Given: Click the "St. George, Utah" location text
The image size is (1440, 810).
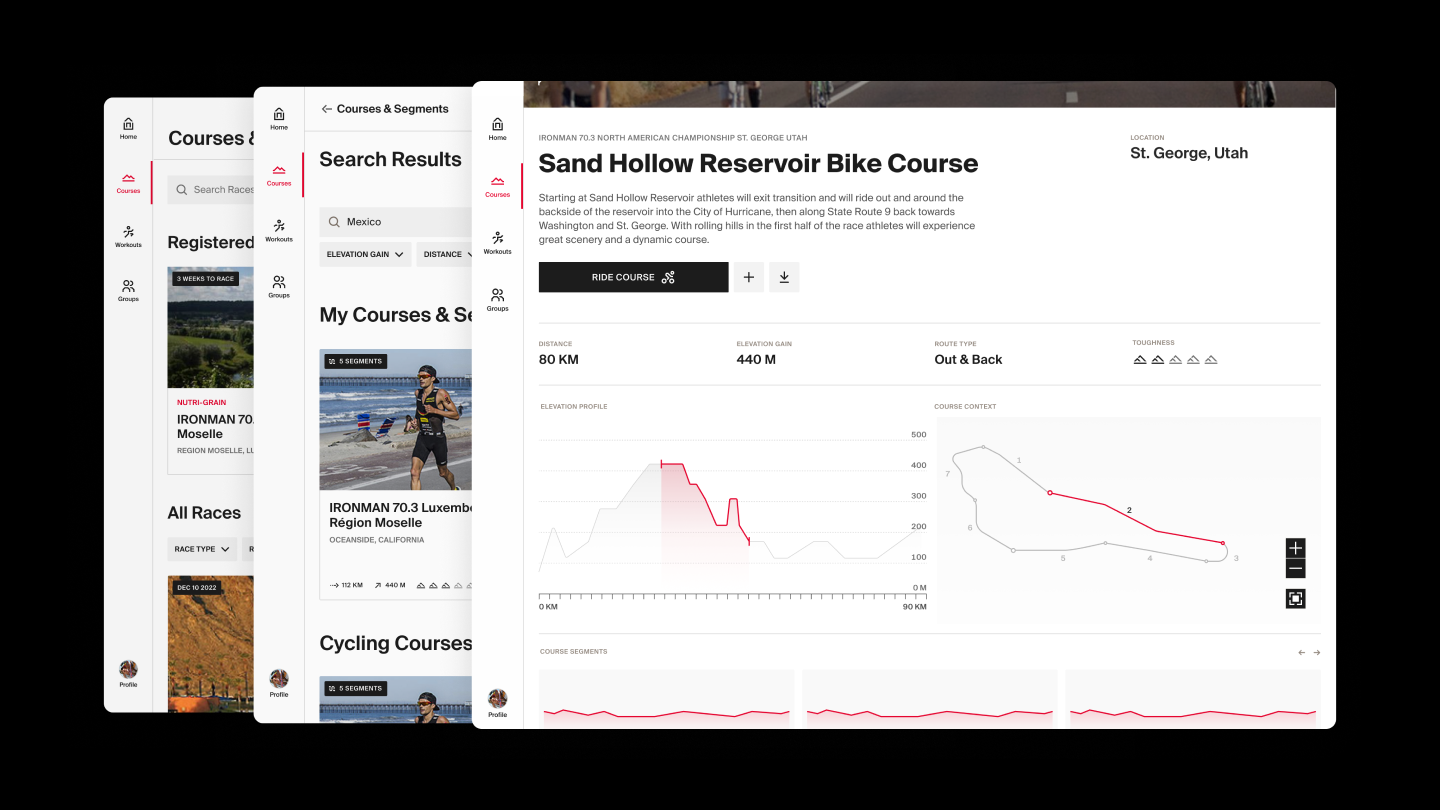Looking at the screenshot, I should click(x=1189, y=153).
